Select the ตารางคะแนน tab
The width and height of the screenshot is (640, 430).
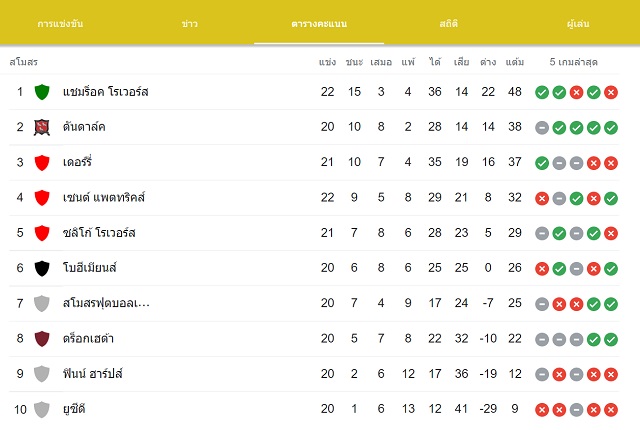319,24
